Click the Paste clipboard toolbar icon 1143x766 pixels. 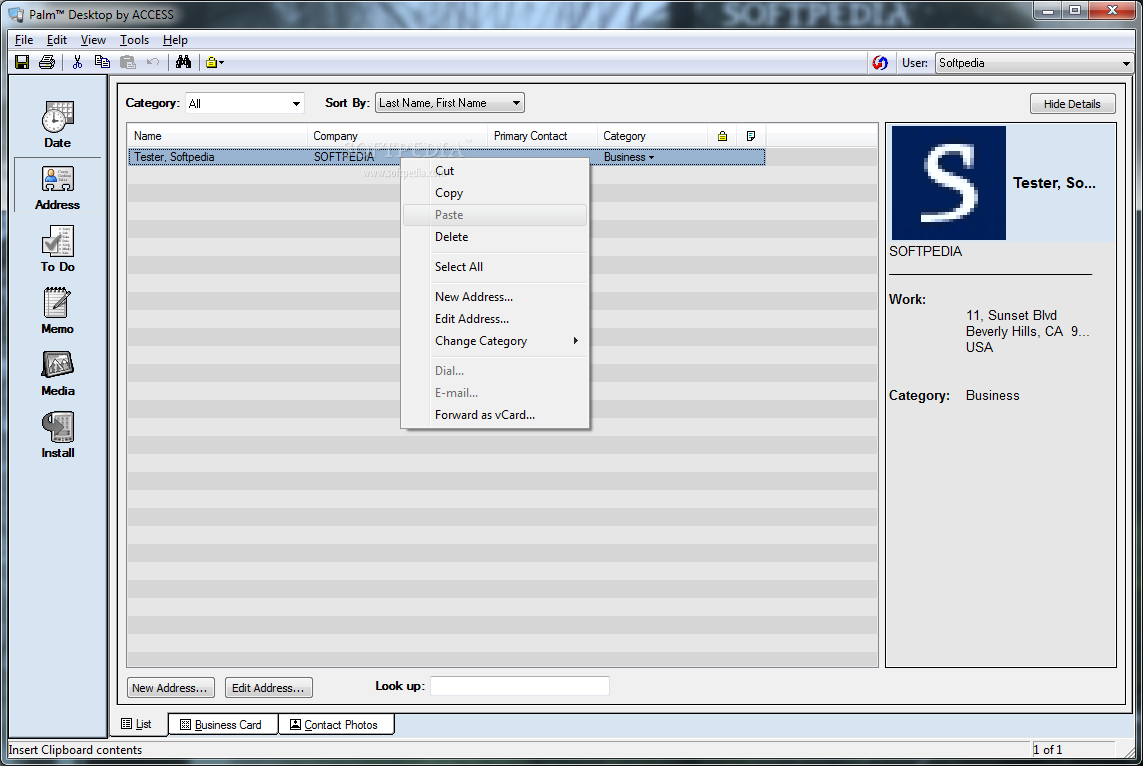tap(128, 63)
